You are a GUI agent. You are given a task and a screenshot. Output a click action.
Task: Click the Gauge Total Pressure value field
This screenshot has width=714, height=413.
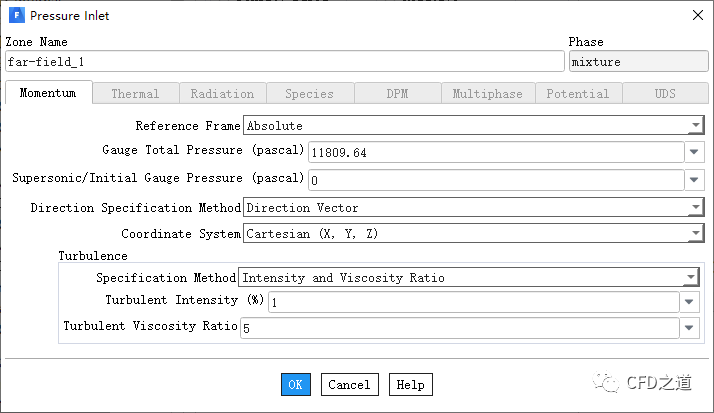click(x=495, y=153)
